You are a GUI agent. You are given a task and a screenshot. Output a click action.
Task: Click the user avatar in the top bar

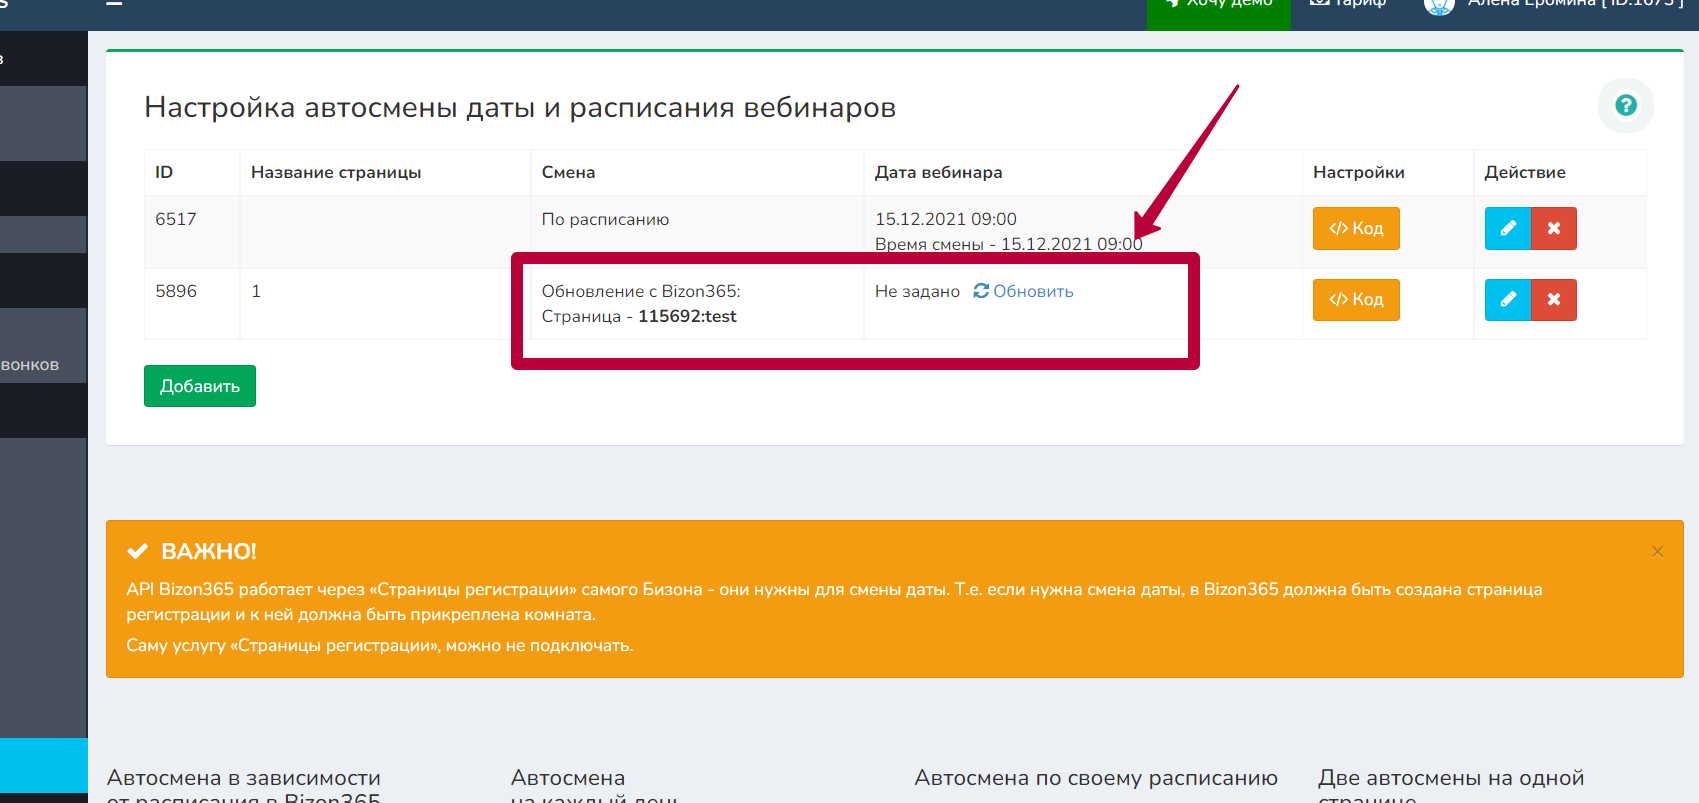[x=1438, y=5]
